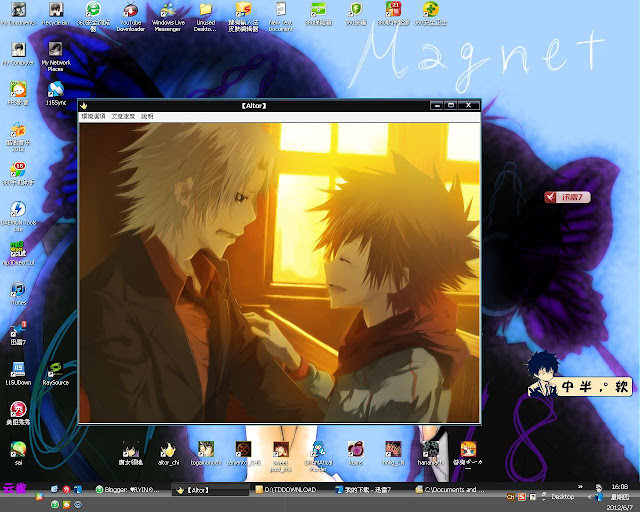Screen dimensions: 640x512
Task: Open the sai paint tool shortcut
Action: click(x=18, y=453)
